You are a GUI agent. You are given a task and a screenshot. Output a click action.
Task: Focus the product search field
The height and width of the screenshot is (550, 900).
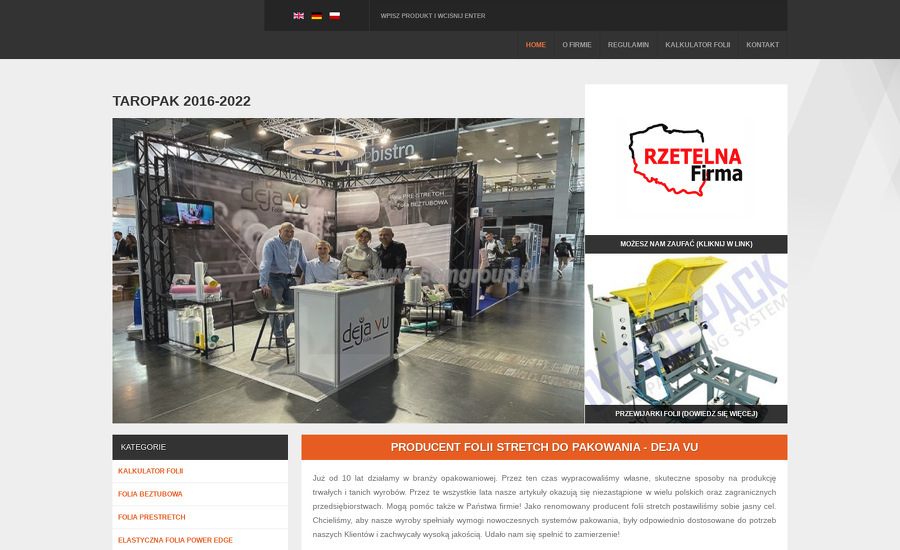(578, 16)
